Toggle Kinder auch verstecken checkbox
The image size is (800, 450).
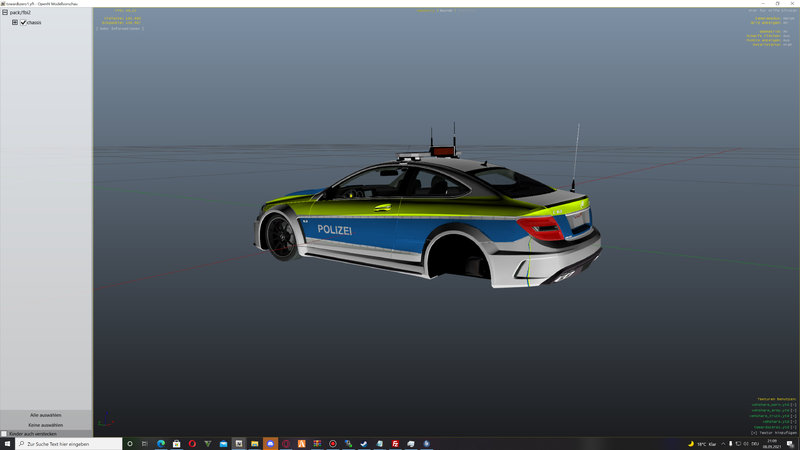pyautogui.click(x=4, y=434)
